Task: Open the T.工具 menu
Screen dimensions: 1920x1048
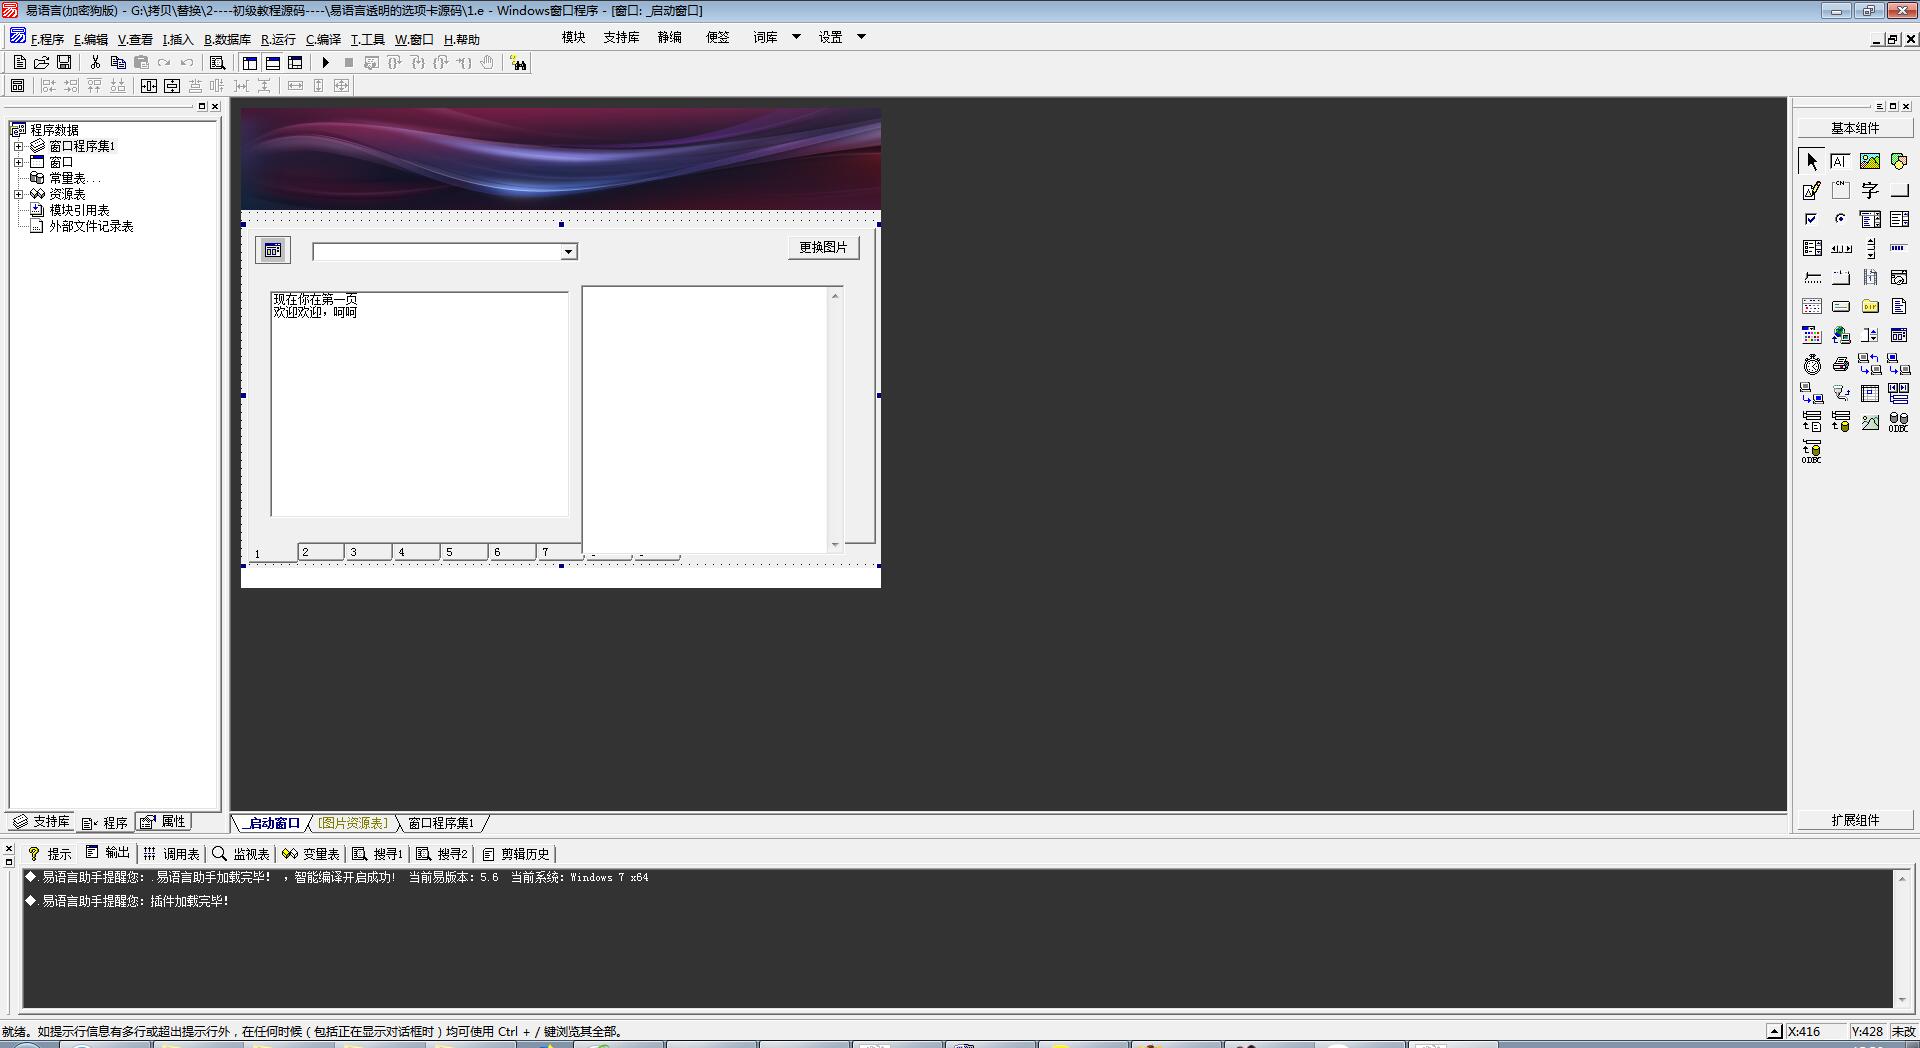Action: click(367, 39)
